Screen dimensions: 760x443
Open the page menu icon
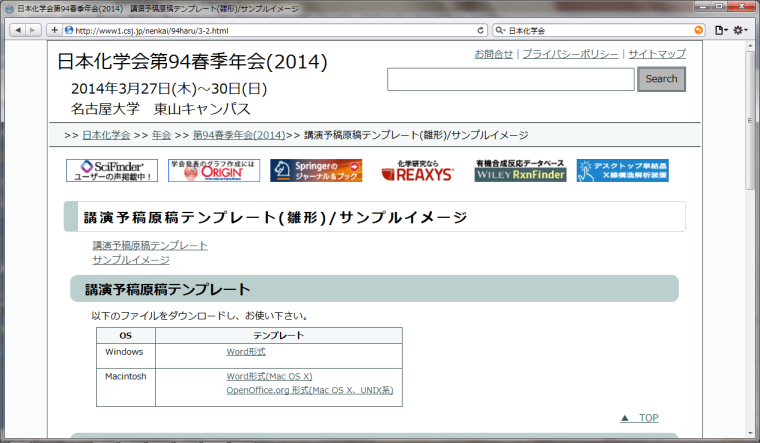tap(721, 30)
